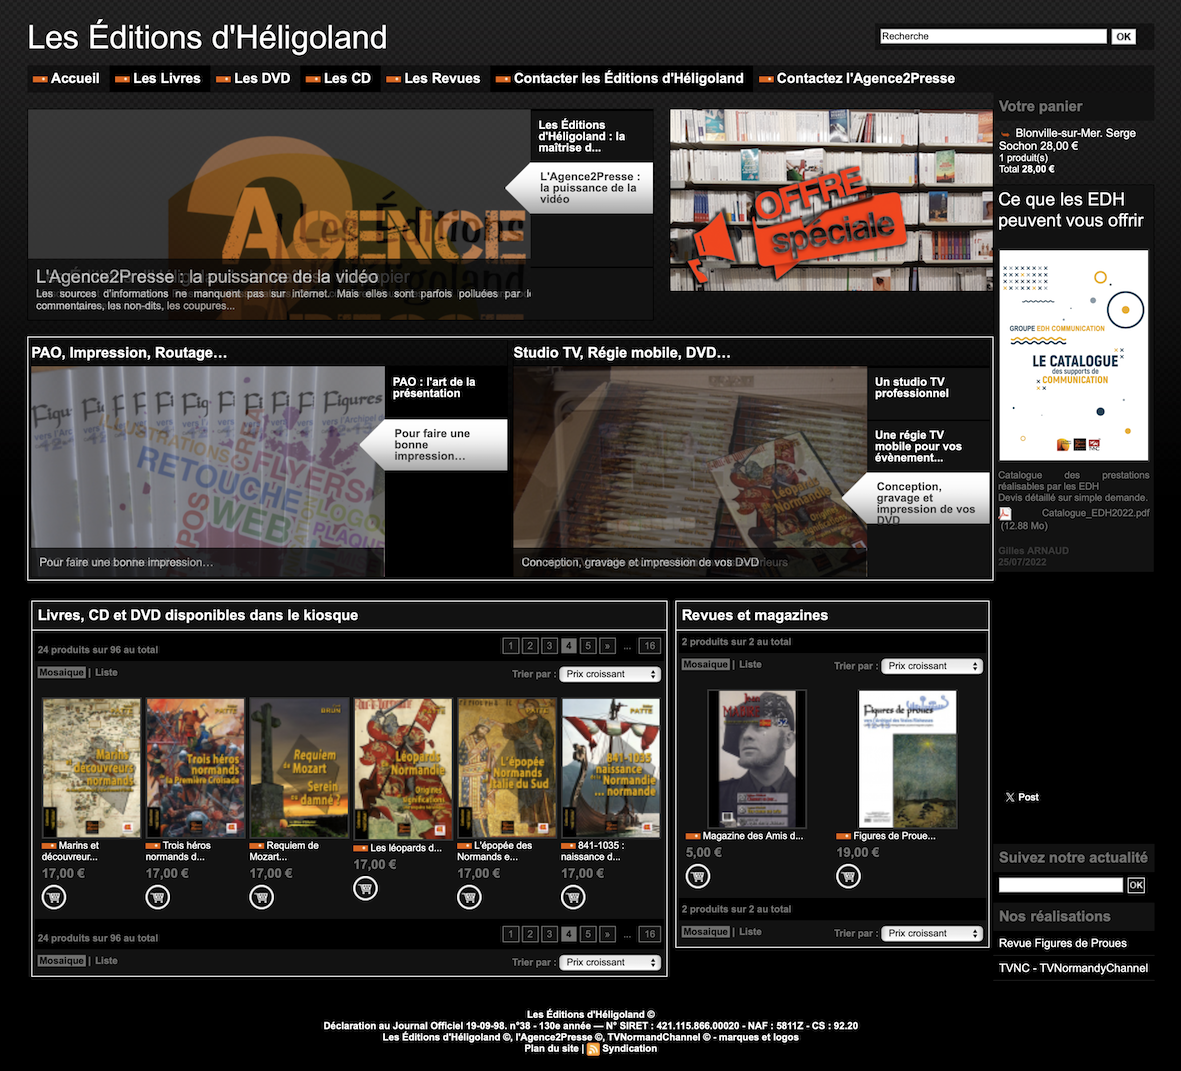Go to page 1 in top pagination
This screenshot has width=1181, height=1071.
coord(511,645)
